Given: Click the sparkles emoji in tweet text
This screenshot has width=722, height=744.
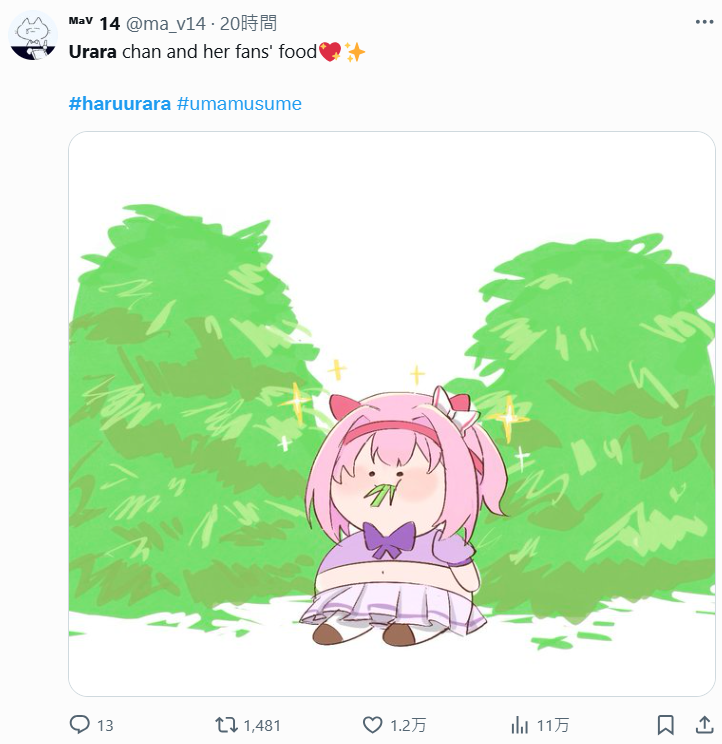Looking at the screenshot, I should coord(355,51).
